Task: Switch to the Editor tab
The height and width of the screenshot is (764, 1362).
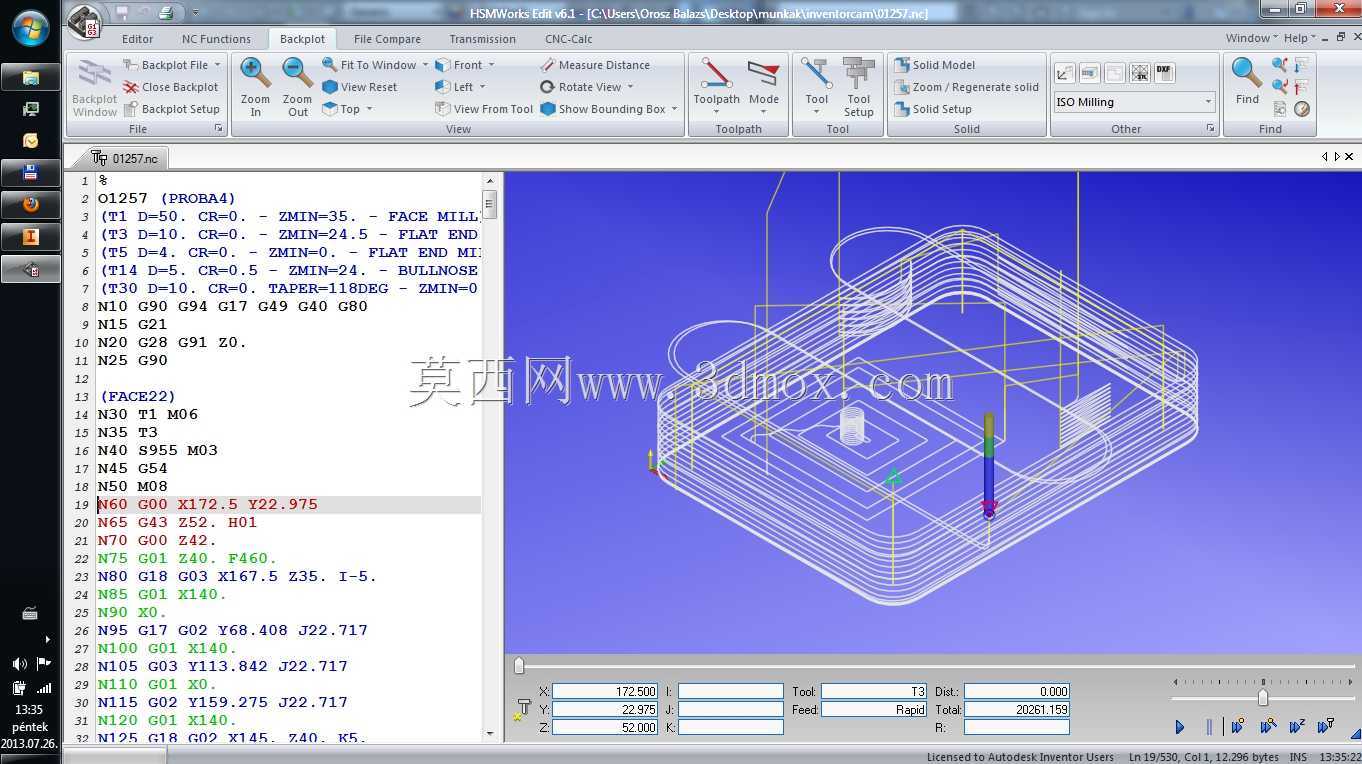Action: pos(138,39)
